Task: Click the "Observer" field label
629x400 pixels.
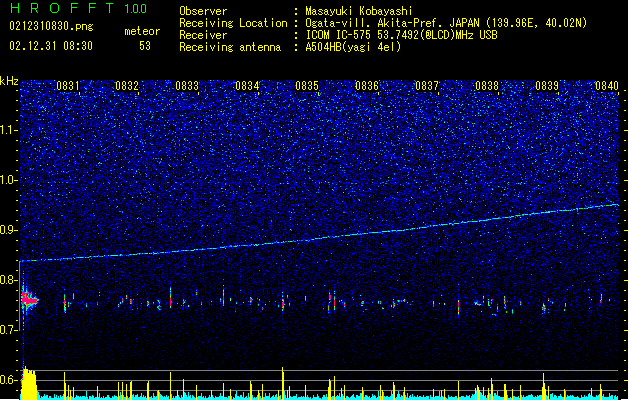Action: (x=203, y=11)
